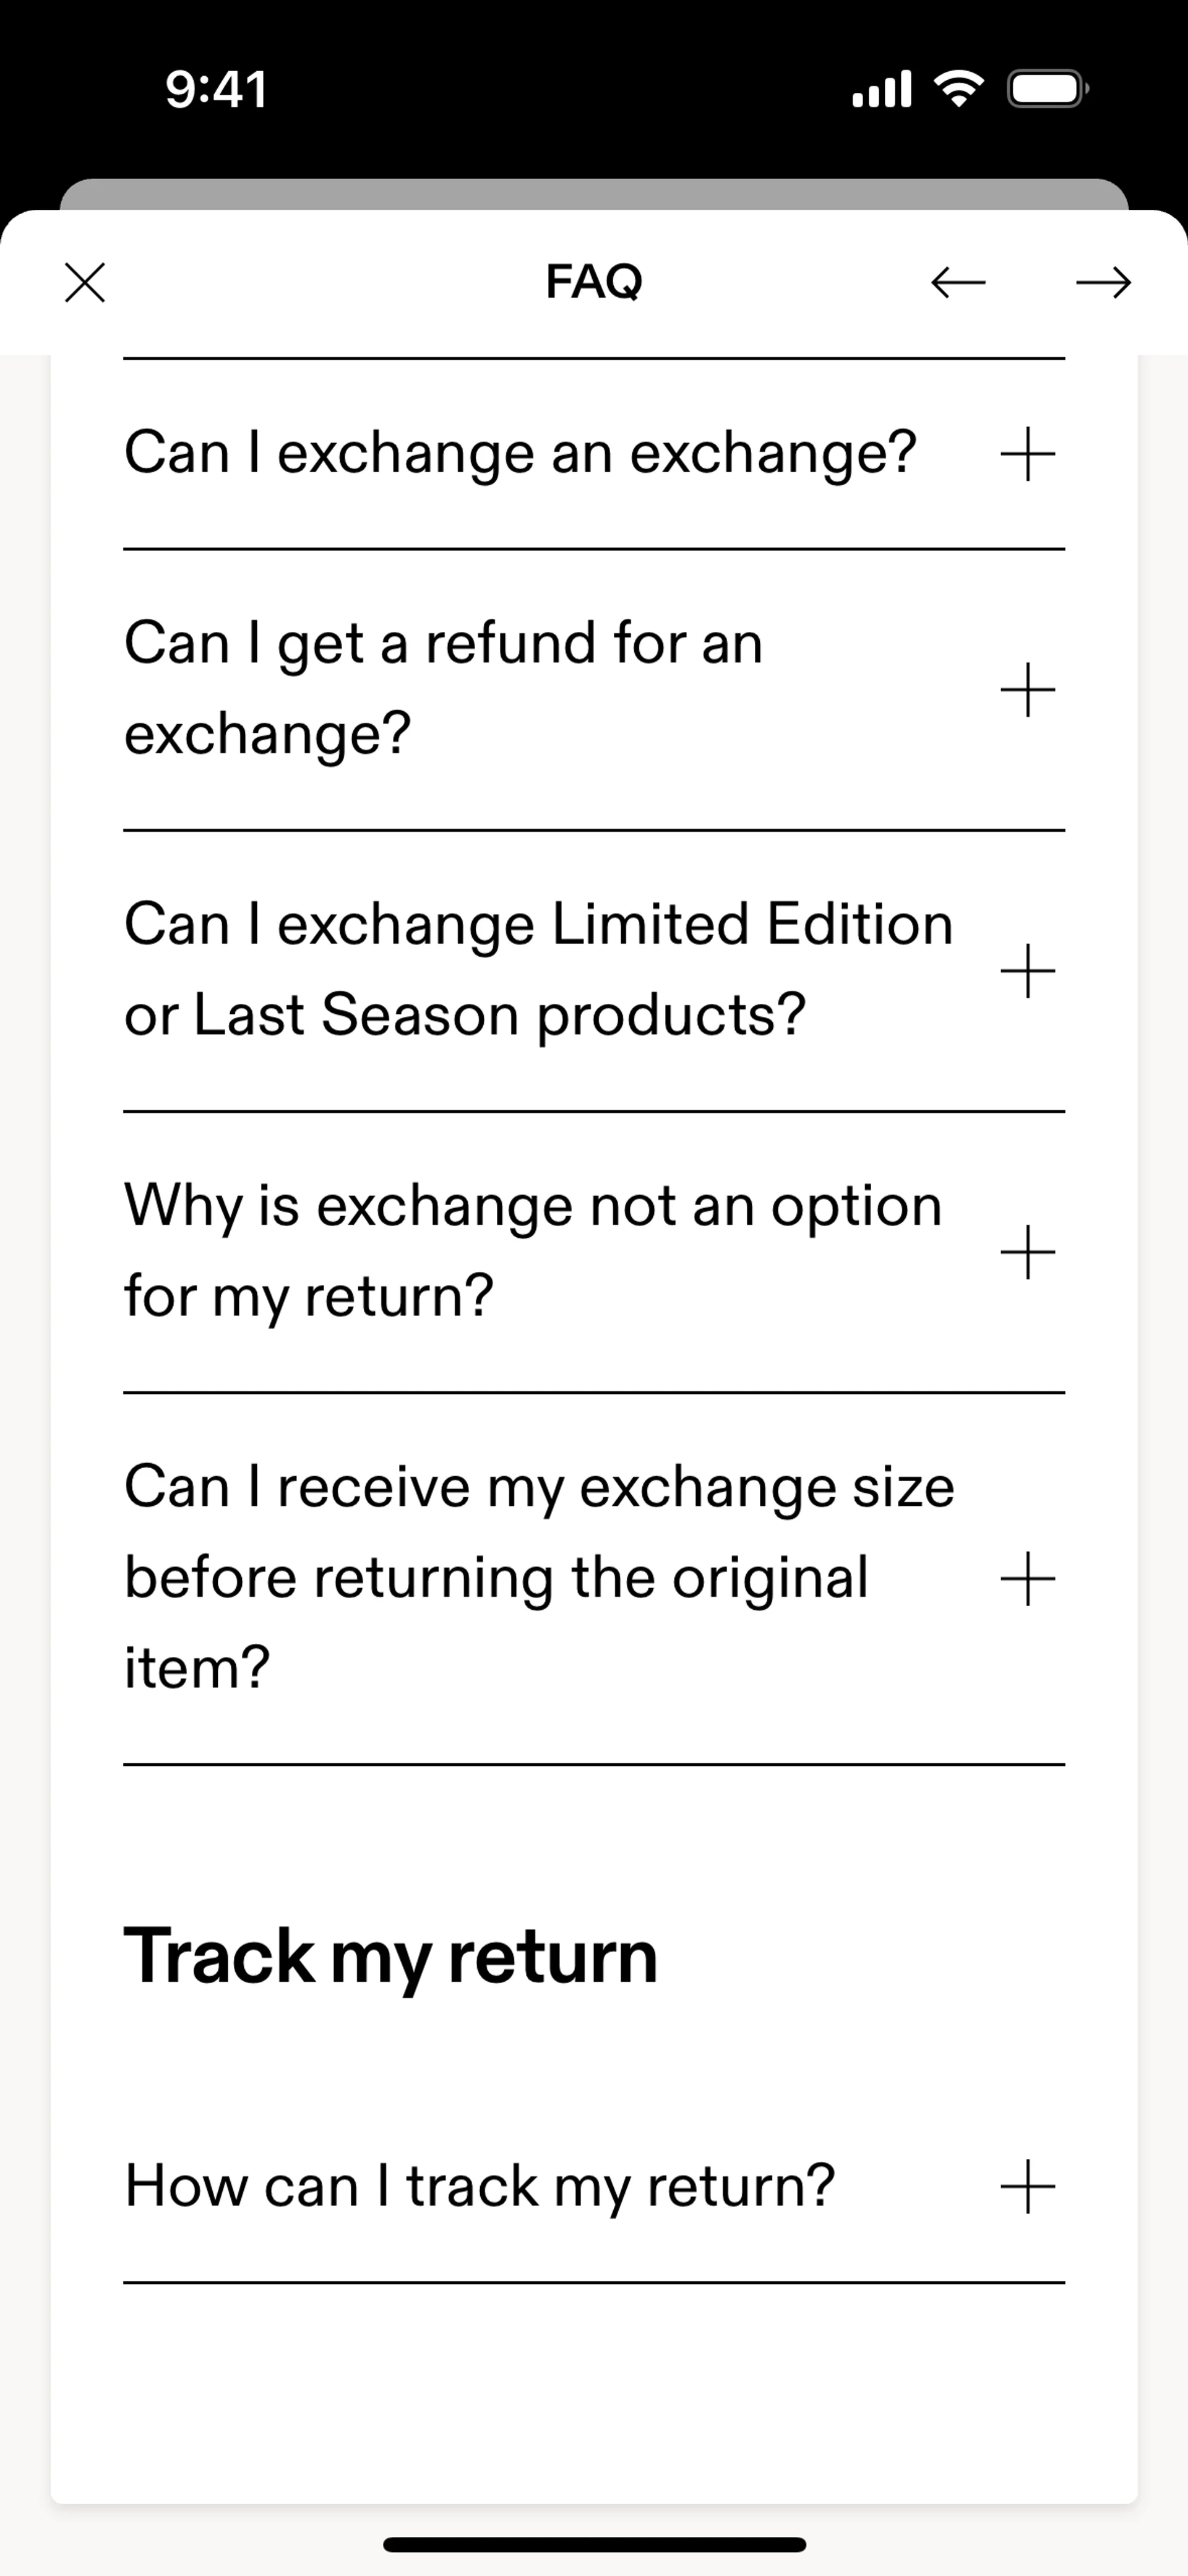Go forward with the right arrow icon

point(1103,282)
